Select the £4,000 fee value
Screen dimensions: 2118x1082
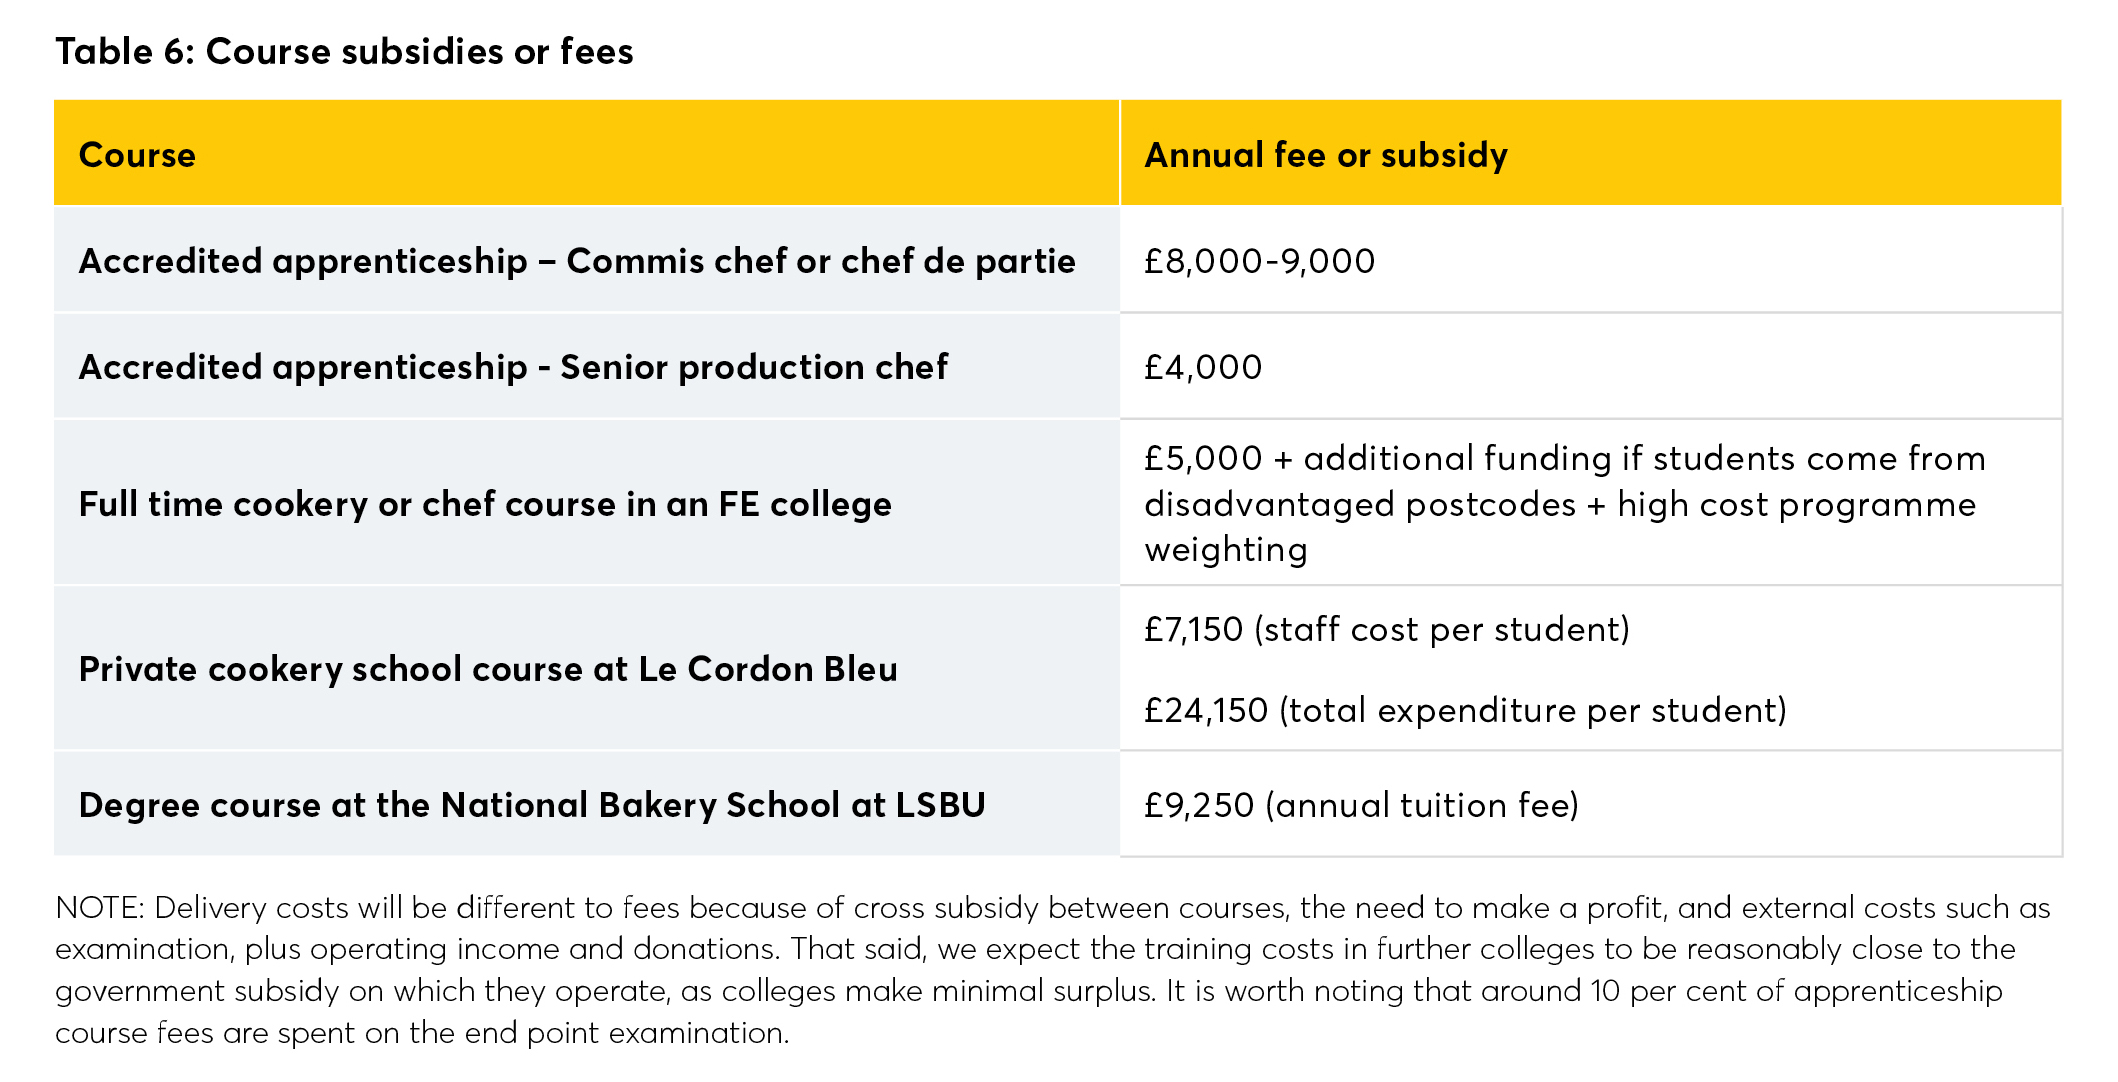click(1203, 367)
